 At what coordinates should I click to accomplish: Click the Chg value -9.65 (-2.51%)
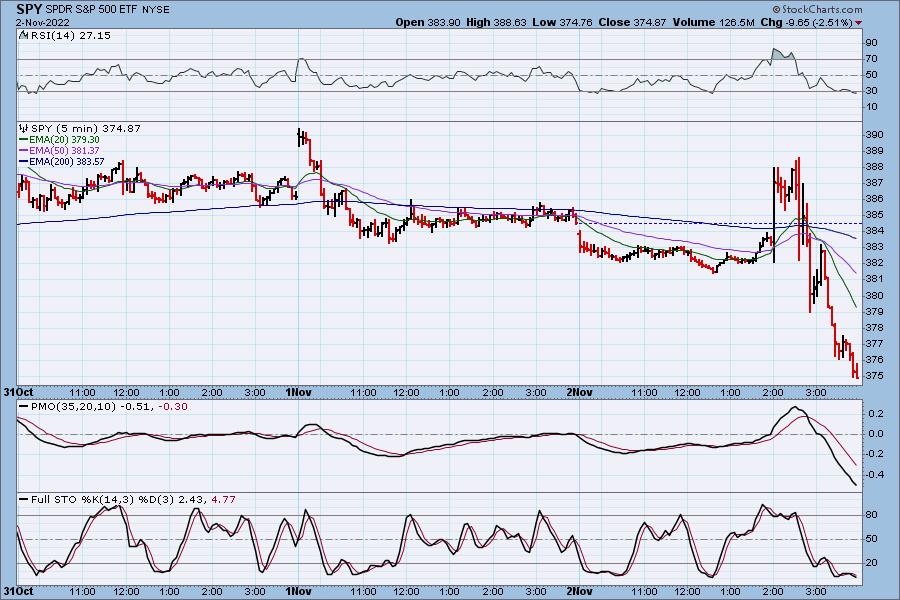click(818, 22)
